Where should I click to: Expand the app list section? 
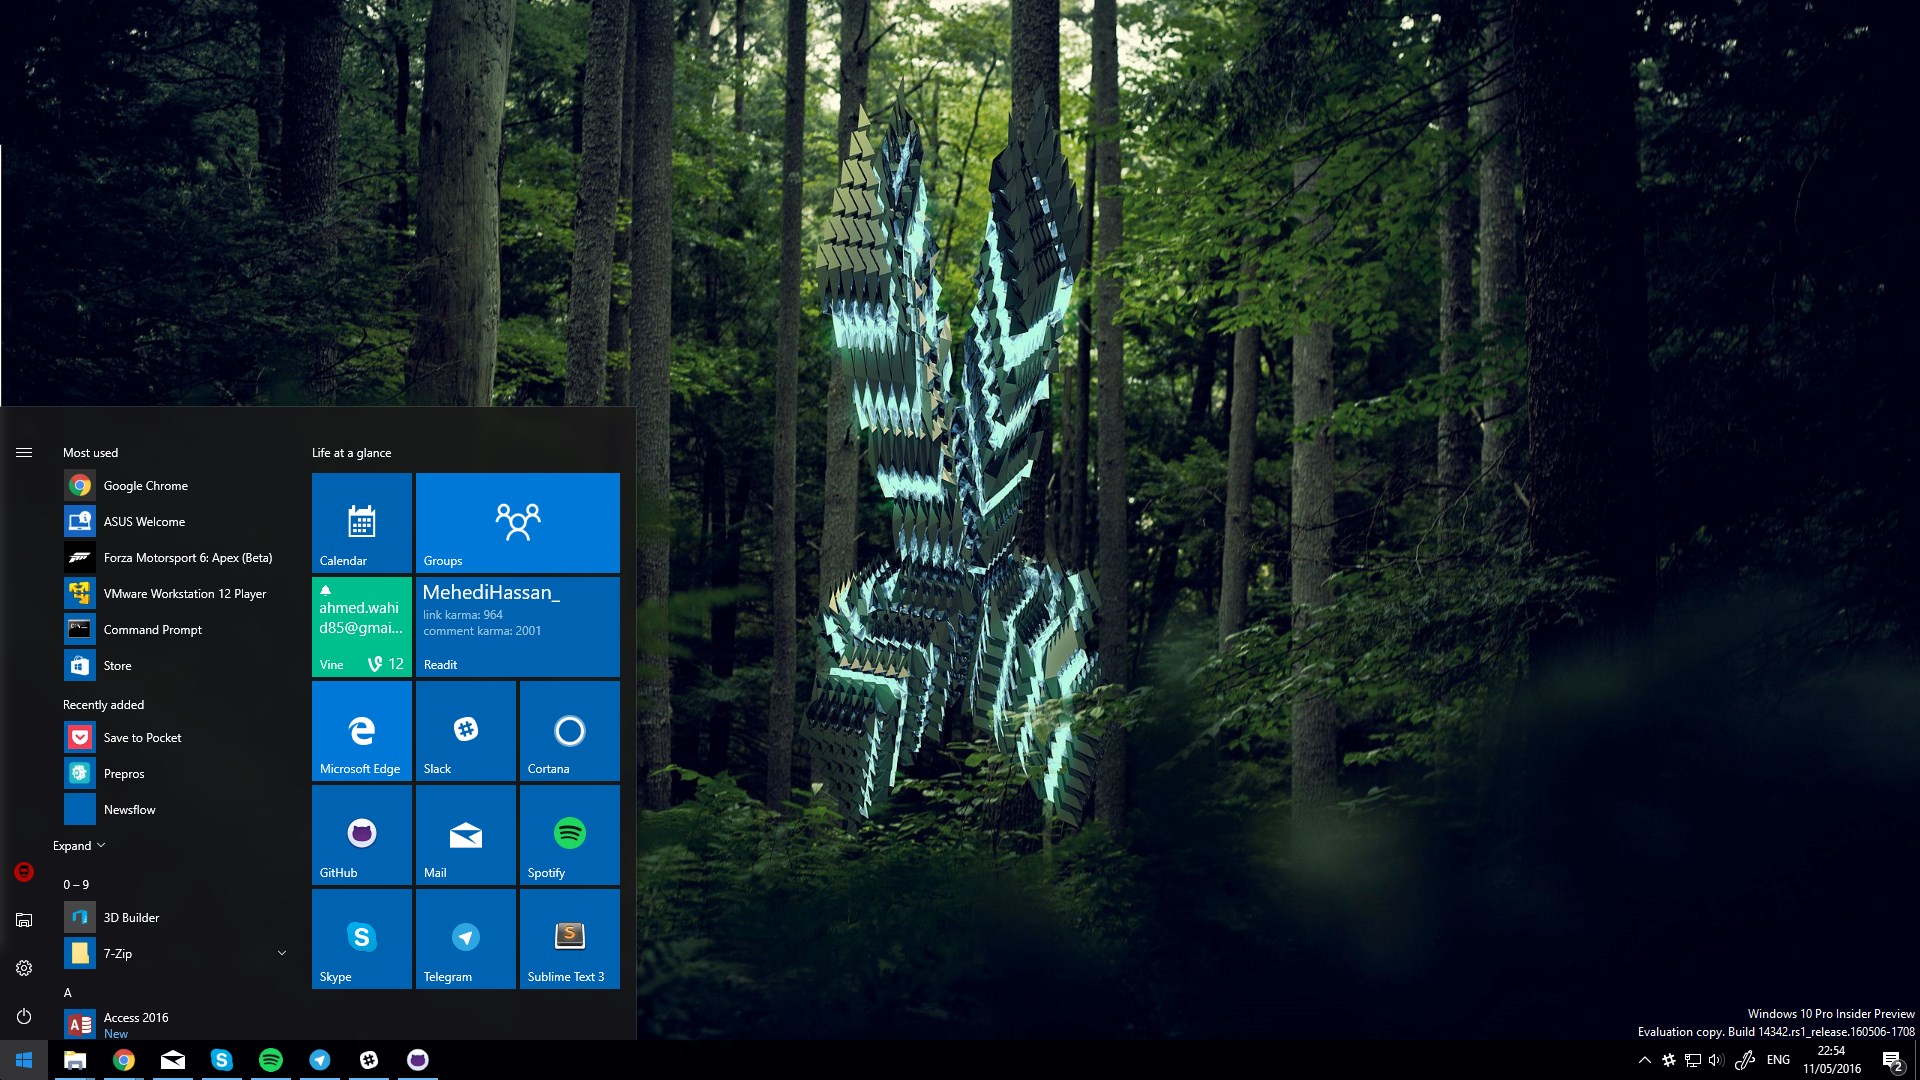pos(82,844)
